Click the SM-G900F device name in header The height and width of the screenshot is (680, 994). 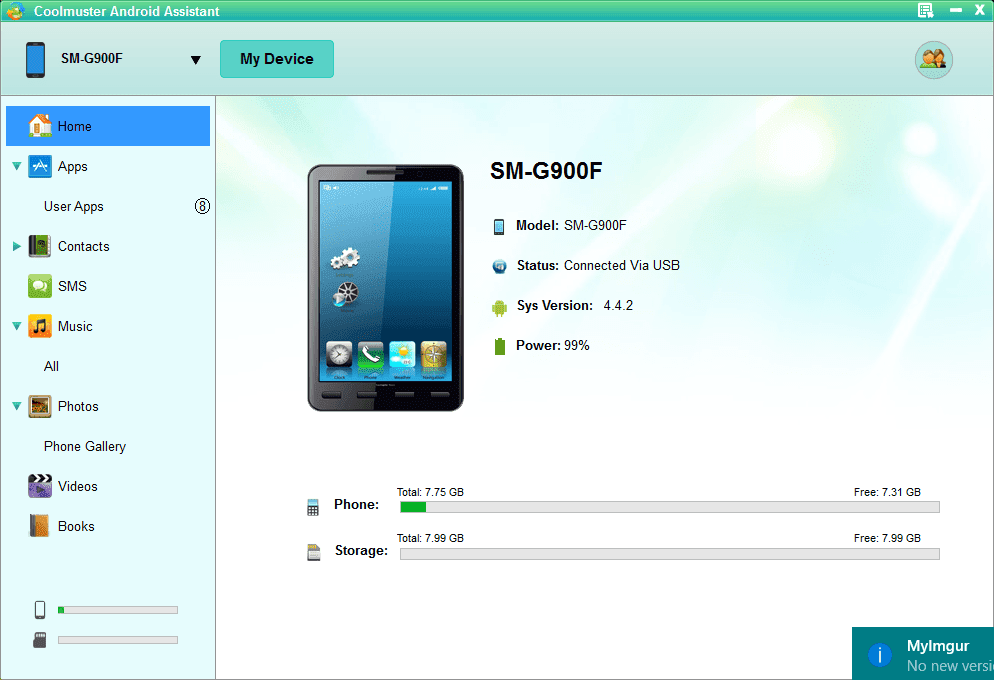[92, 58]
